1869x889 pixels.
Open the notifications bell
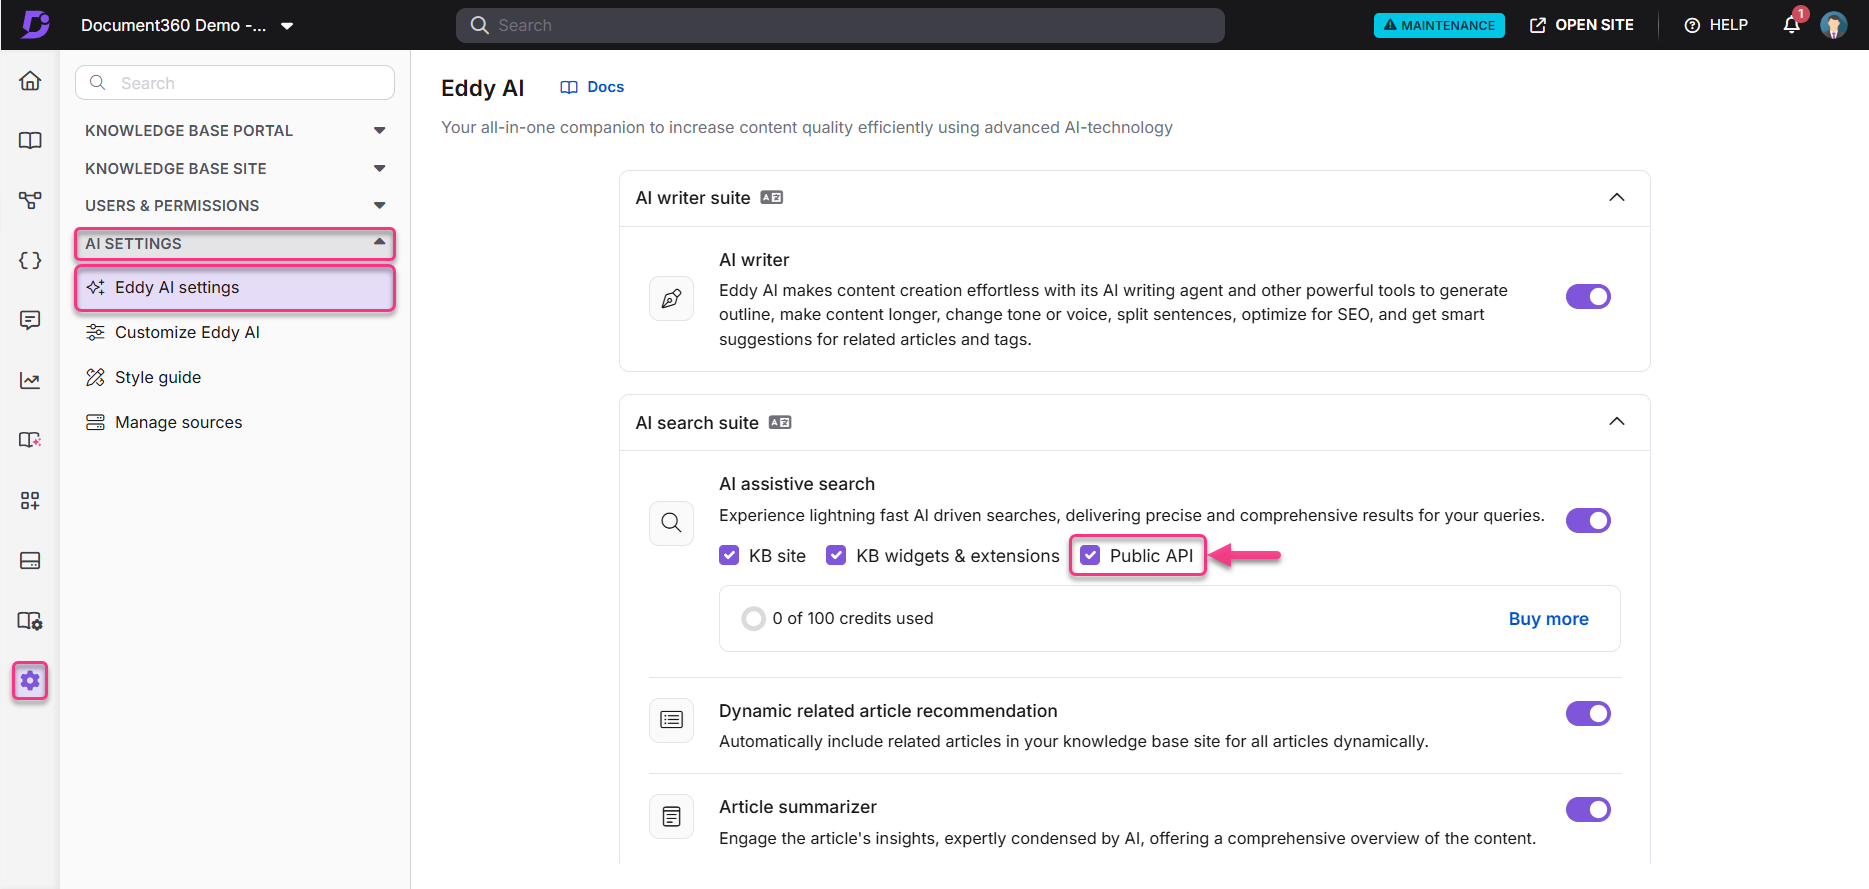[x=1792, y=25]
